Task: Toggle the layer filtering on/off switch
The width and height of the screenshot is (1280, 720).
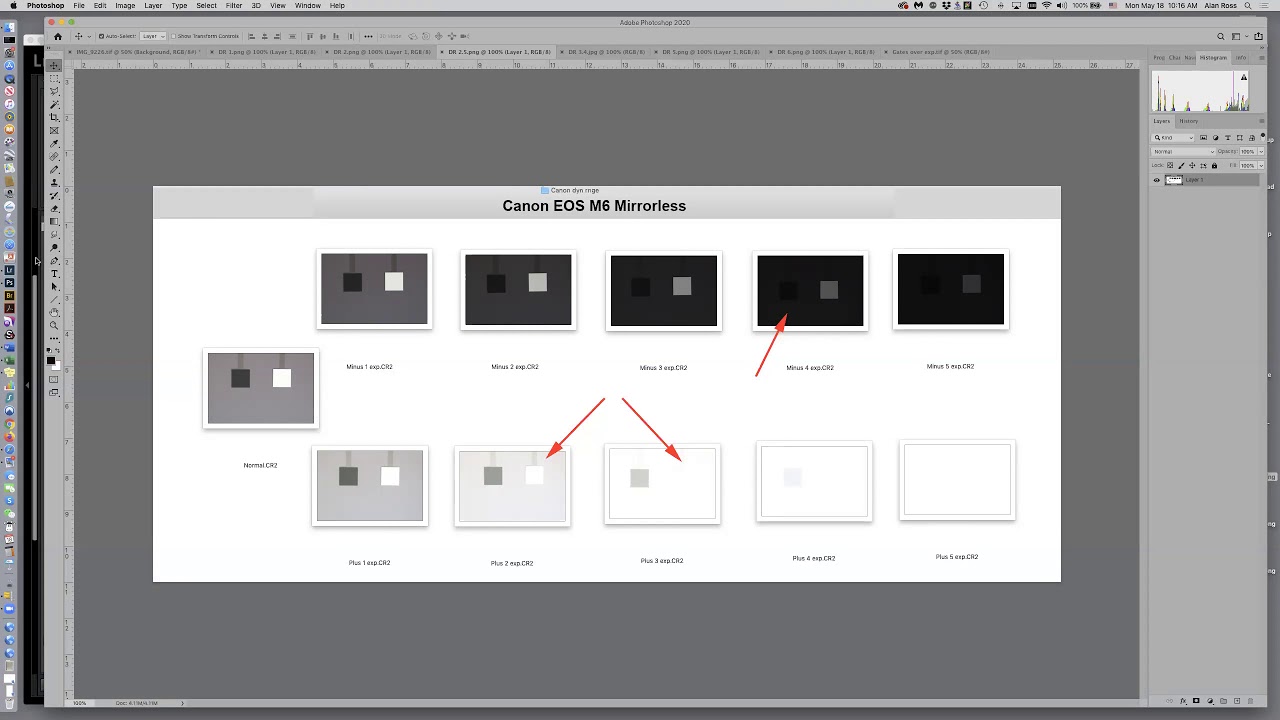Action: 1263,137
